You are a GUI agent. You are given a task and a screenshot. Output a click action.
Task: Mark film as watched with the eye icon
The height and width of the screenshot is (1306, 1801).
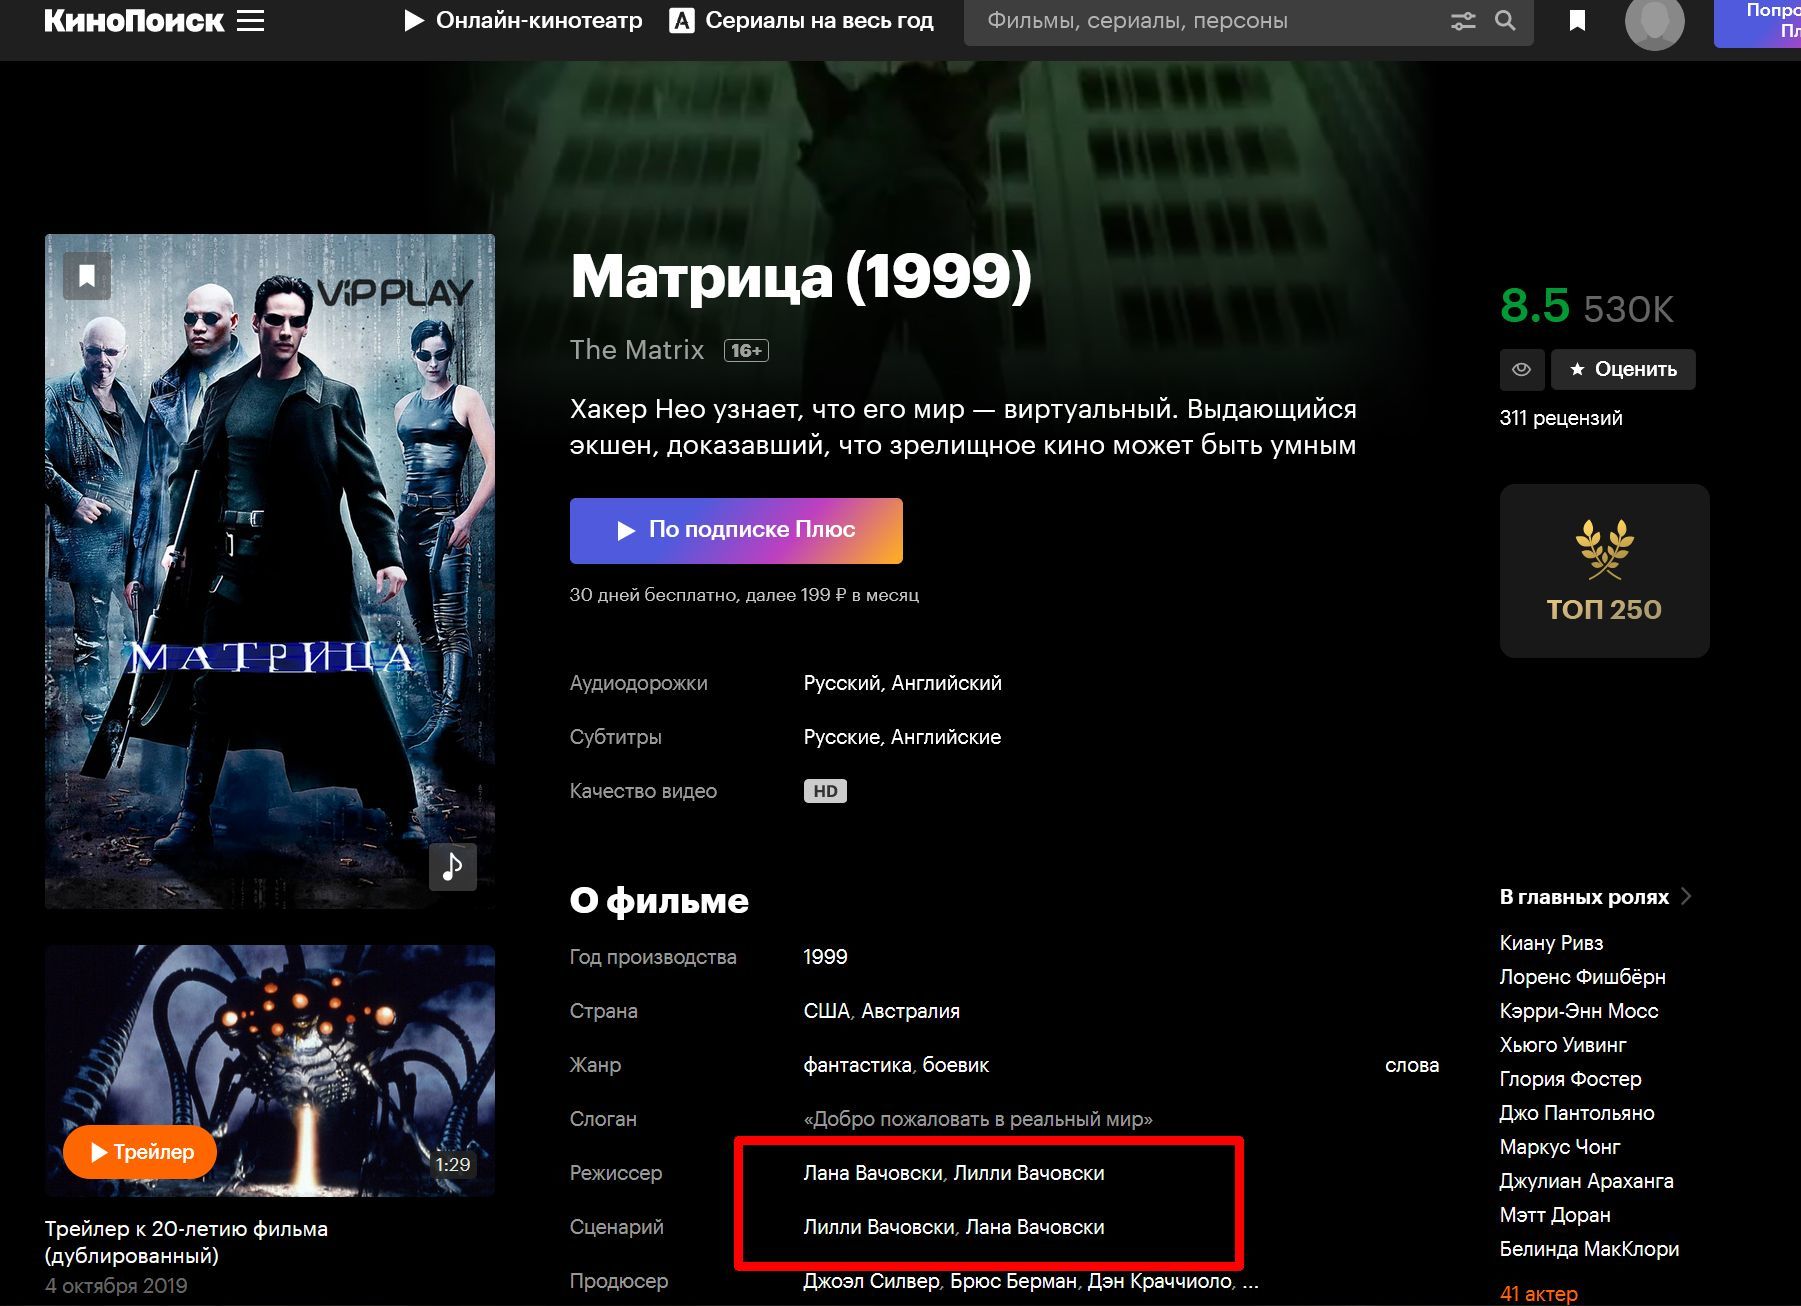point(1521,369)
